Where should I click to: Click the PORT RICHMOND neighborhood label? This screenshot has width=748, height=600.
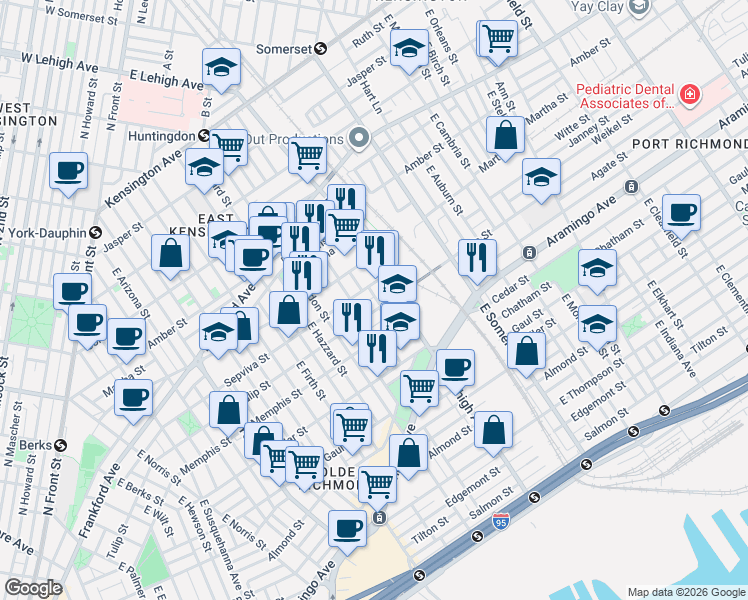click(x=690, y=144)
